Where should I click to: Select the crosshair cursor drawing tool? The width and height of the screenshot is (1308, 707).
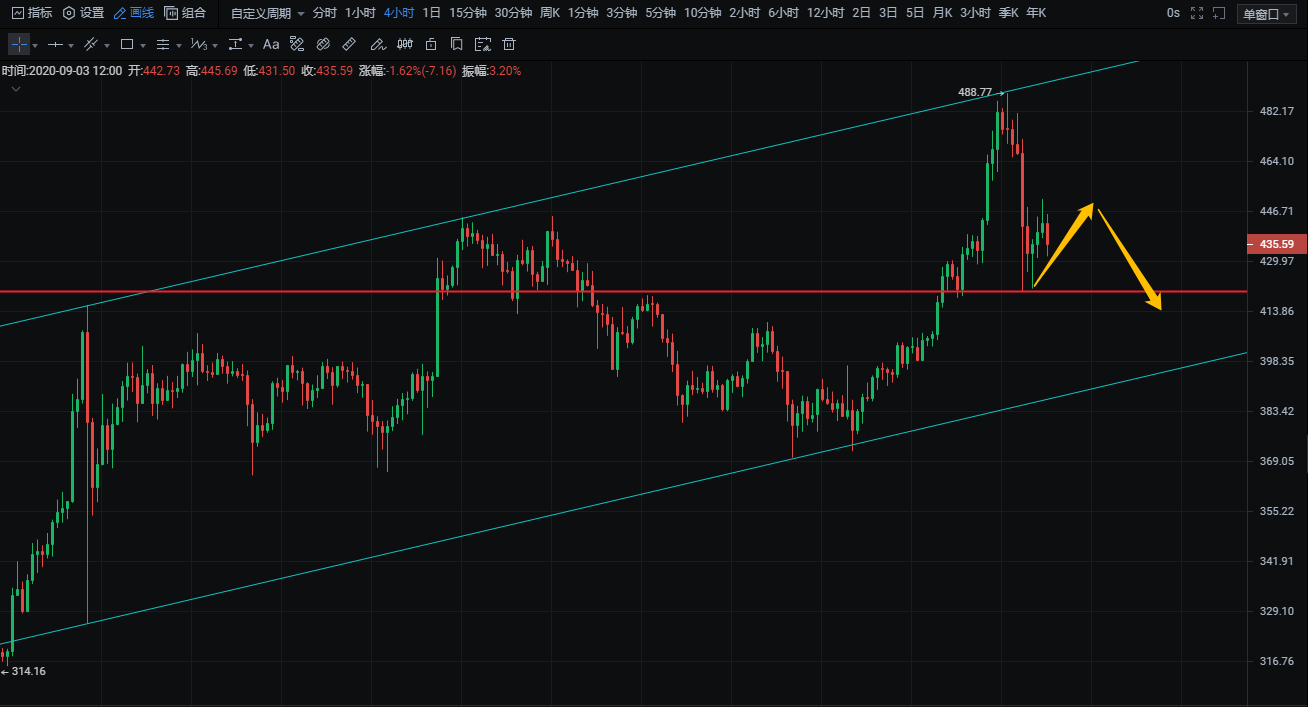pos(19,45)
